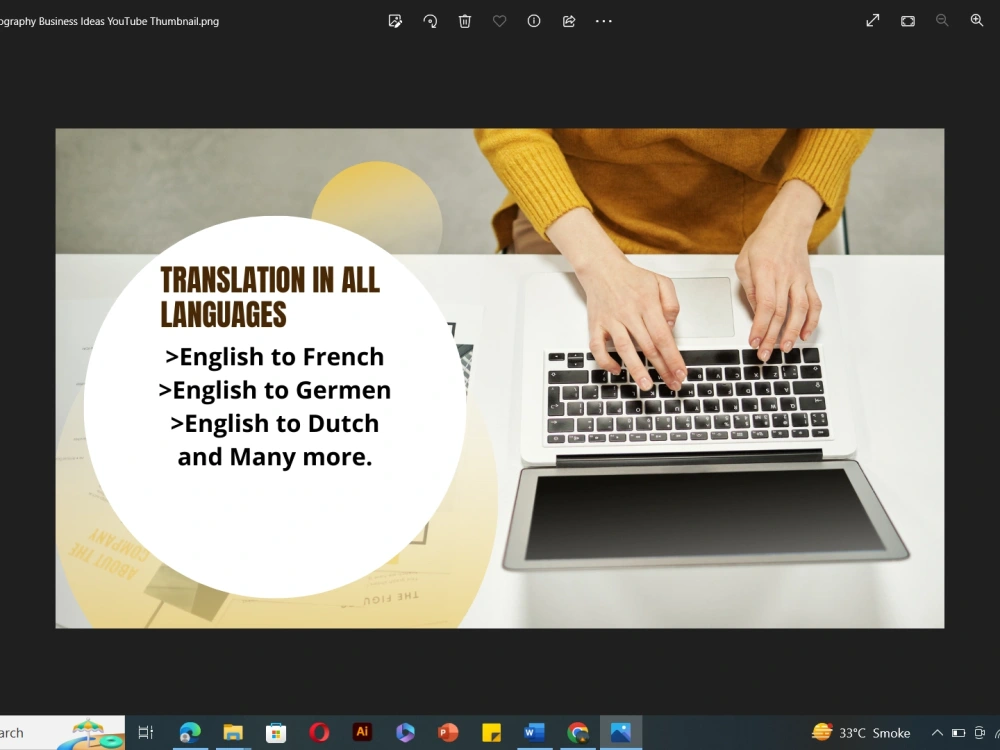Check battery status in system tray

pos(958,733)
